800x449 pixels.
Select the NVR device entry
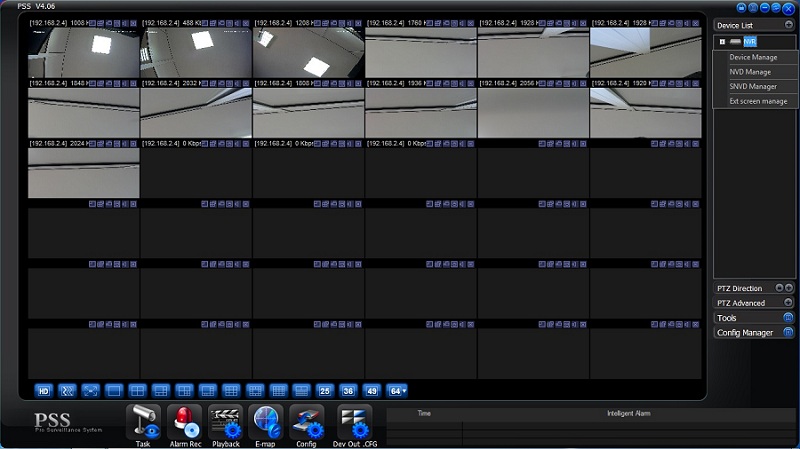click(749, 42)
